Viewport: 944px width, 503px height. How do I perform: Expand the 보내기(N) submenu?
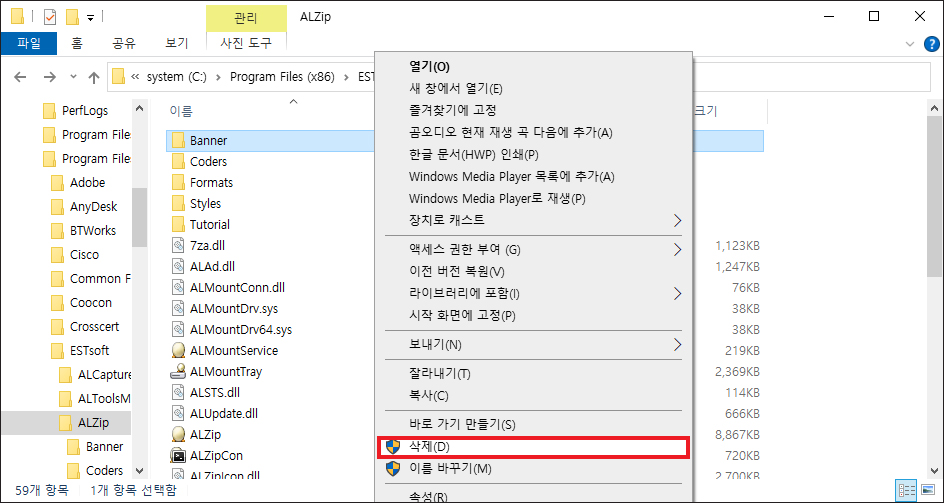[533, 345]
